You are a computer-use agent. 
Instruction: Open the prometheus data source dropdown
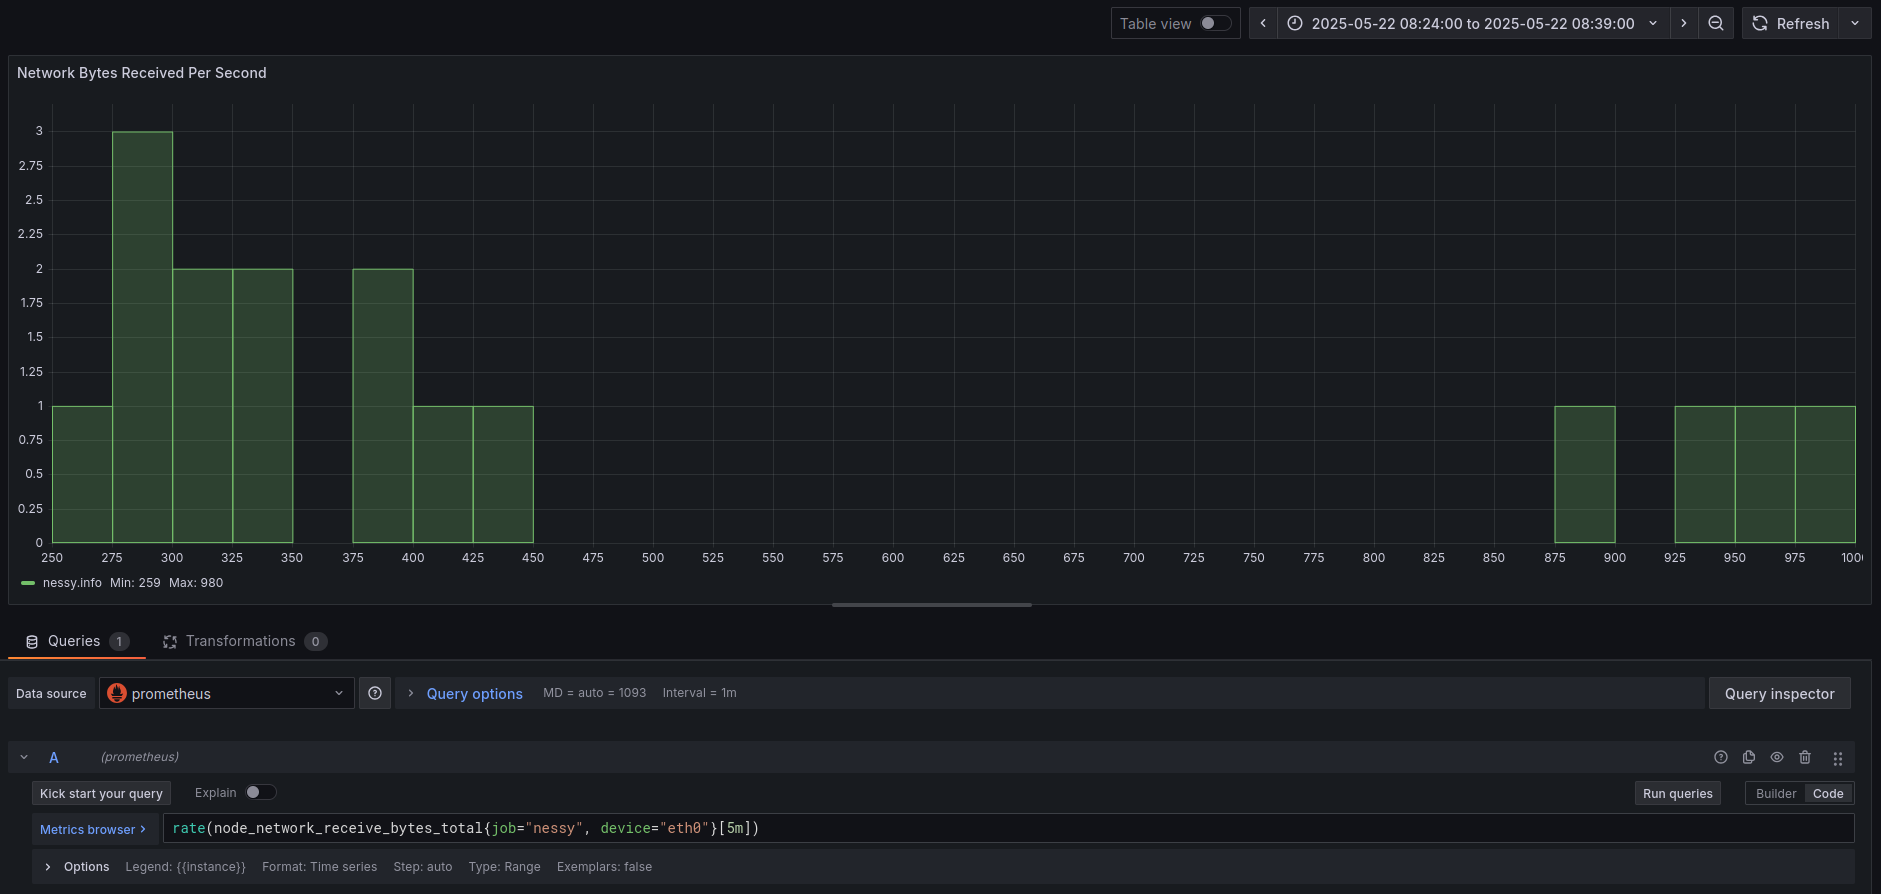(227, 693)
